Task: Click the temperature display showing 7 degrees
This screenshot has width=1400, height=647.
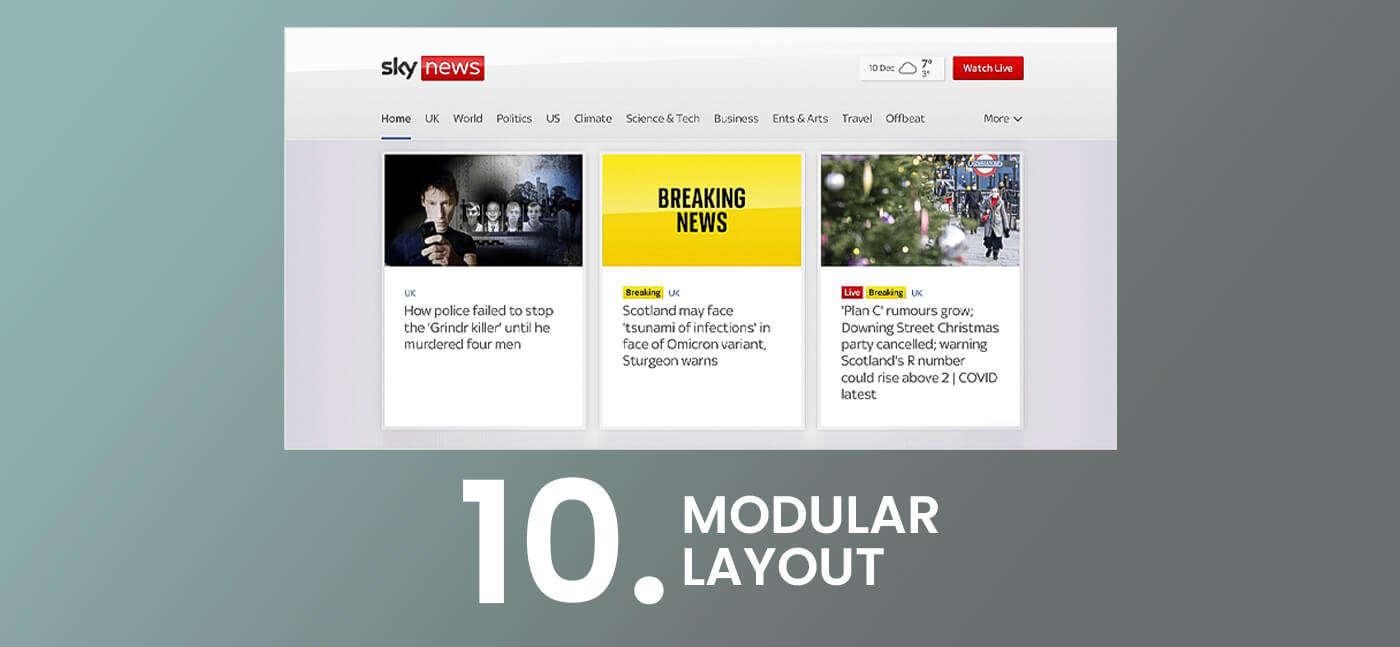Action: point(928,63)
